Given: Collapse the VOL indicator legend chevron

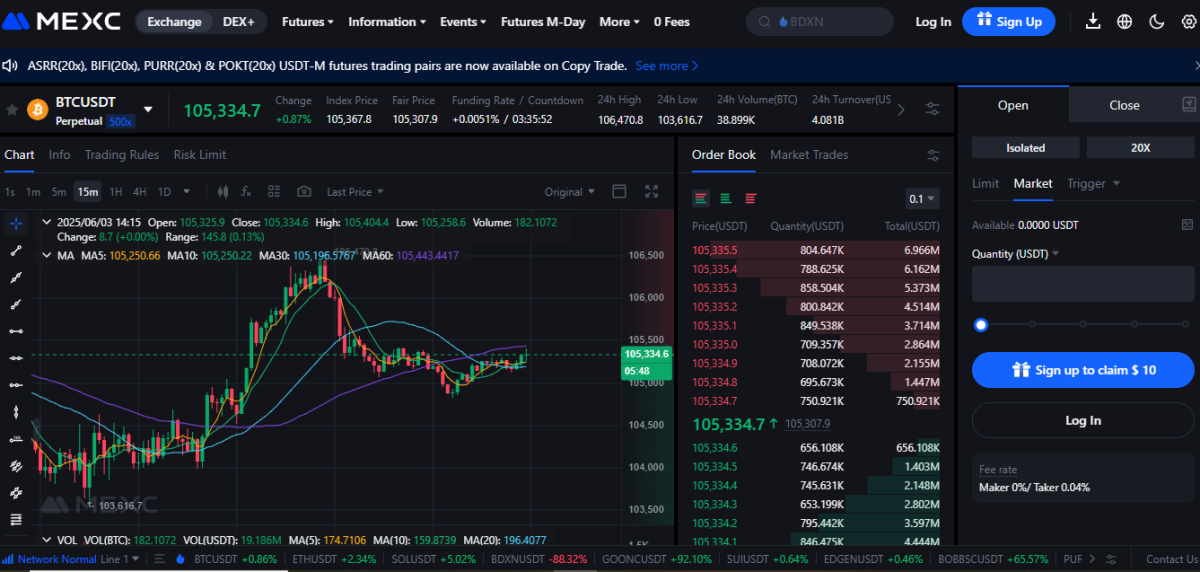Looking at the screenshot, I should [46, 539].
